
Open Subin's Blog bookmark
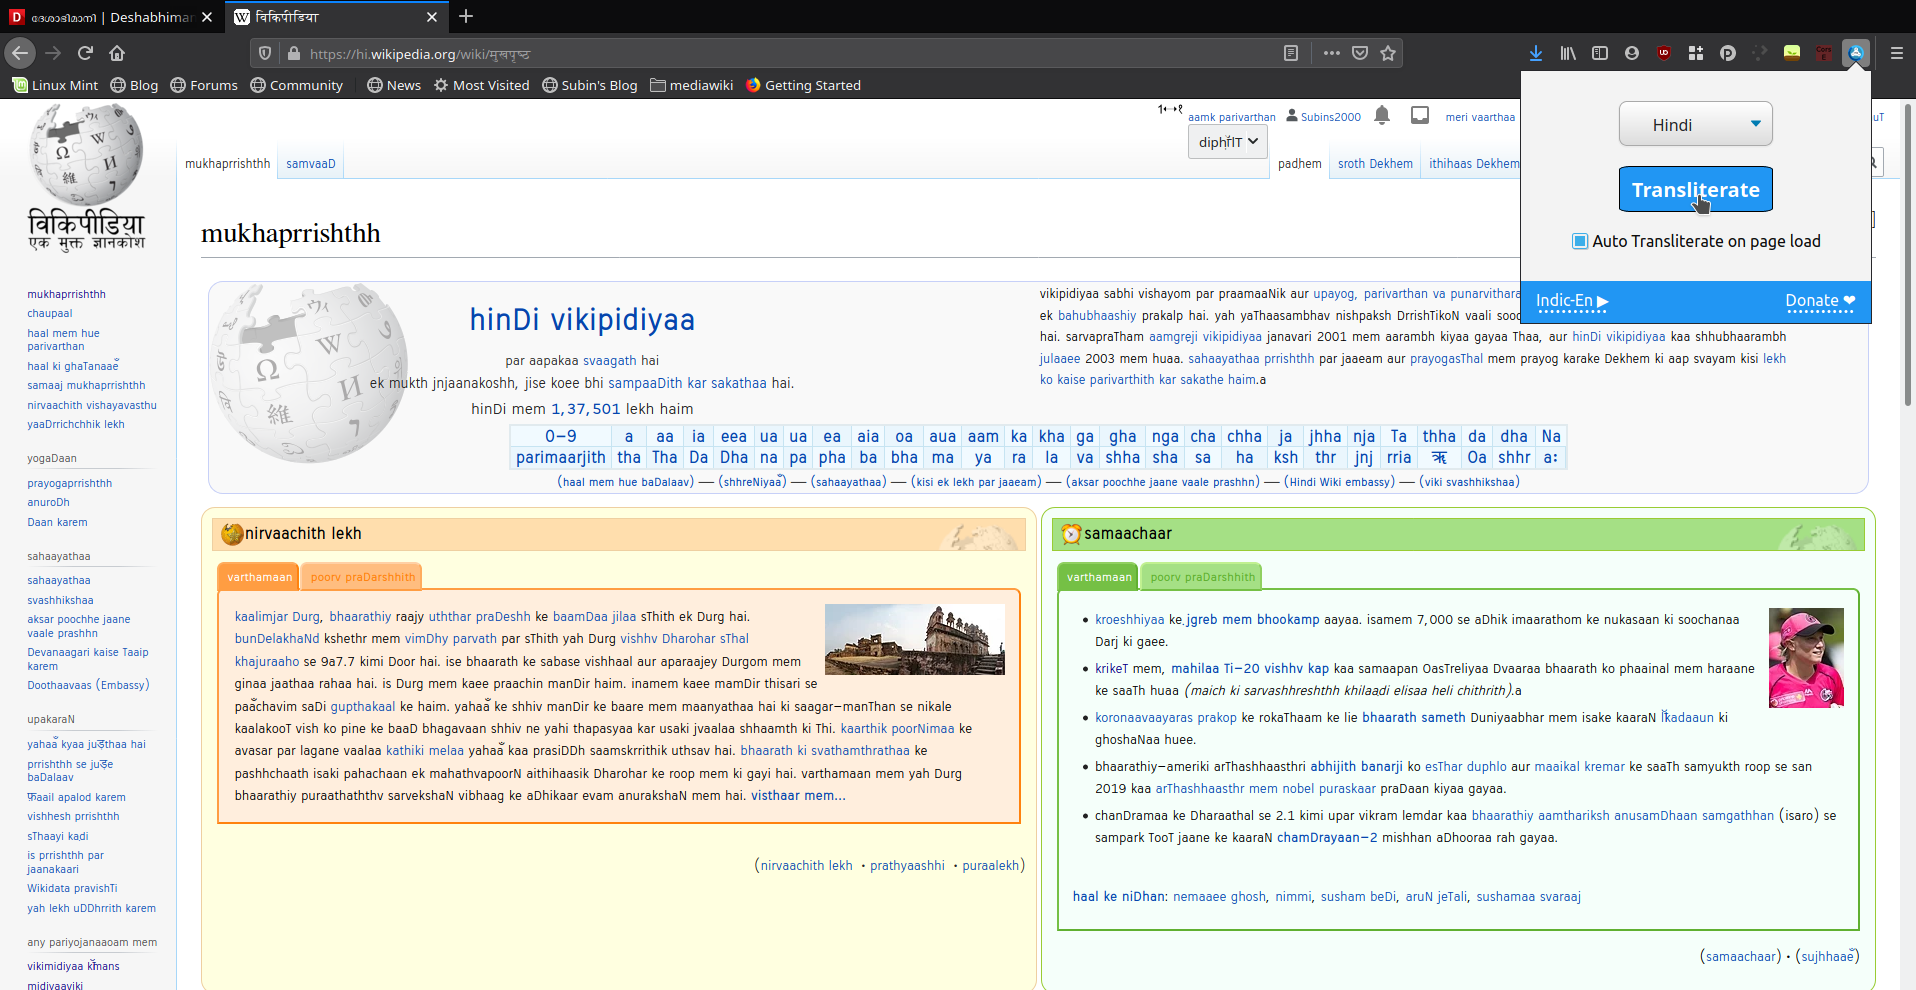[590, 85]
